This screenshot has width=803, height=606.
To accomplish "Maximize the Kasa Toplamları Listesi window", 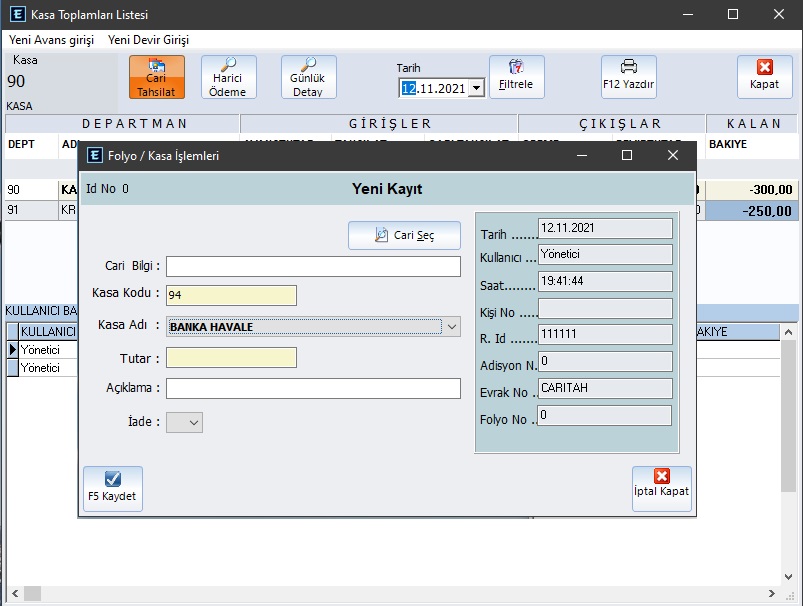I will click(733, 14).
